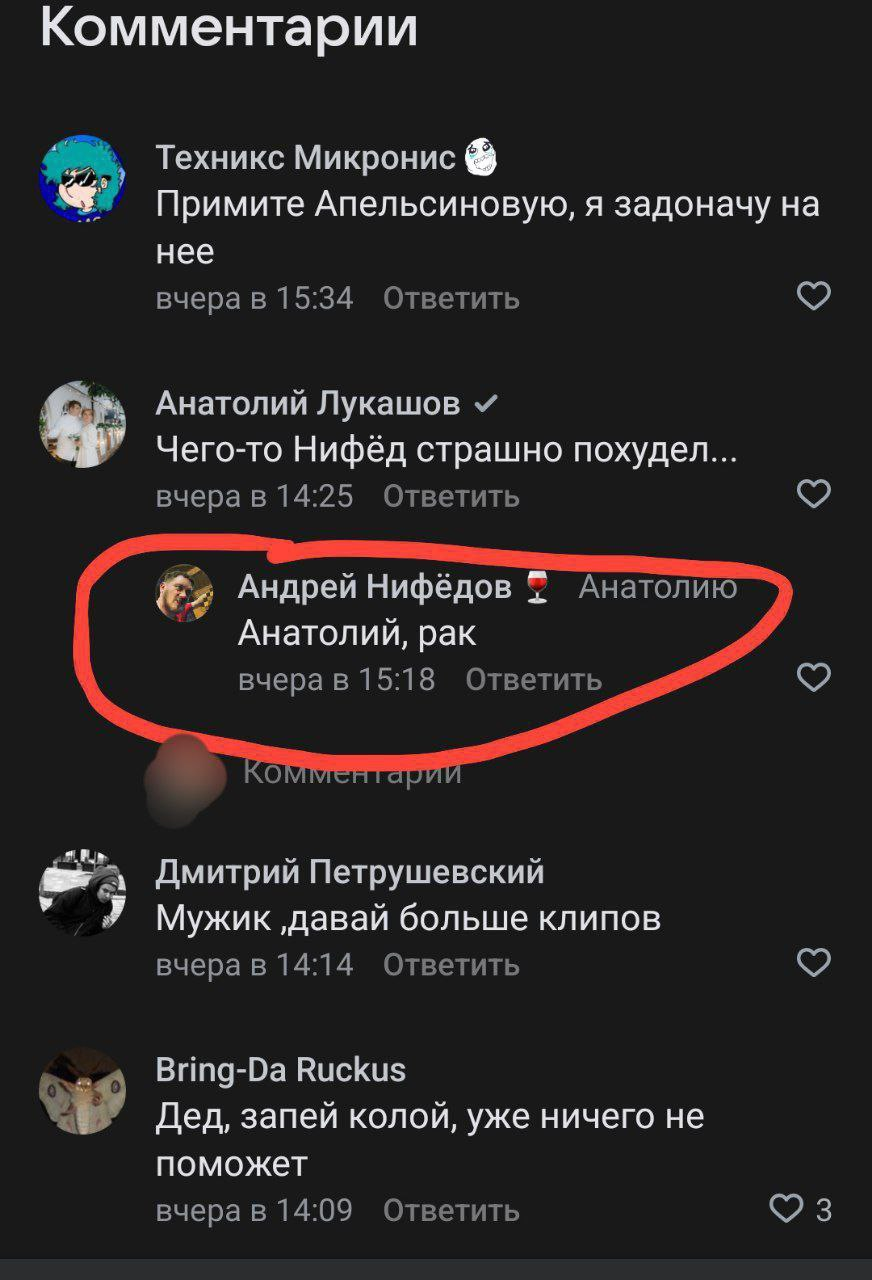
Task: Open Андрей Нифёдов's avatar
Action: [x=184, y=592]
